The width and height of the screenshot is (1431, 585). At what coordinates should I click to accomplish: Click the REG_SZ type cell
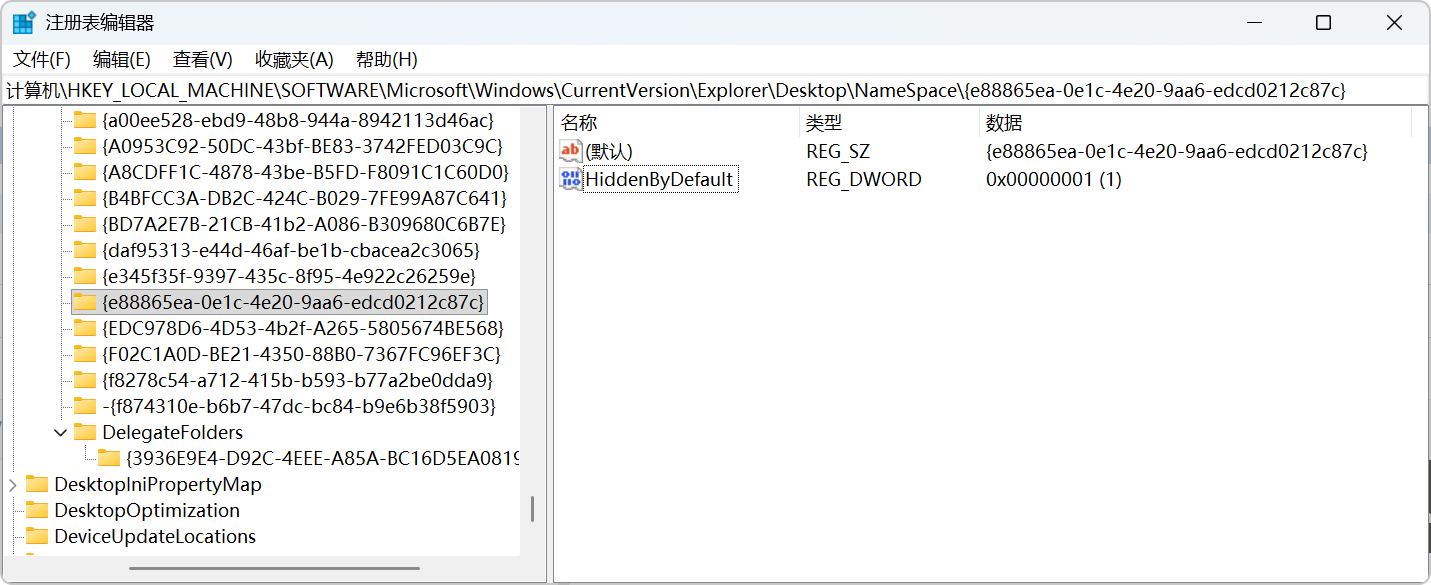[x=838, y=152]
